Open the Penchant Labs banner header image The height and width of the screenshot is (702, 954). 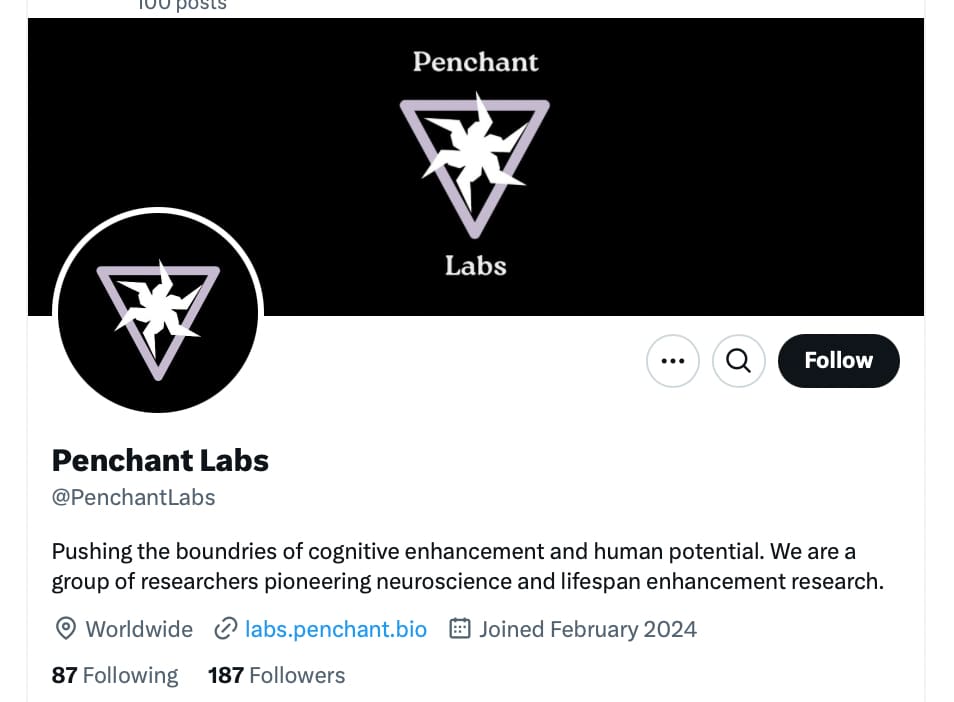[476, 167]
